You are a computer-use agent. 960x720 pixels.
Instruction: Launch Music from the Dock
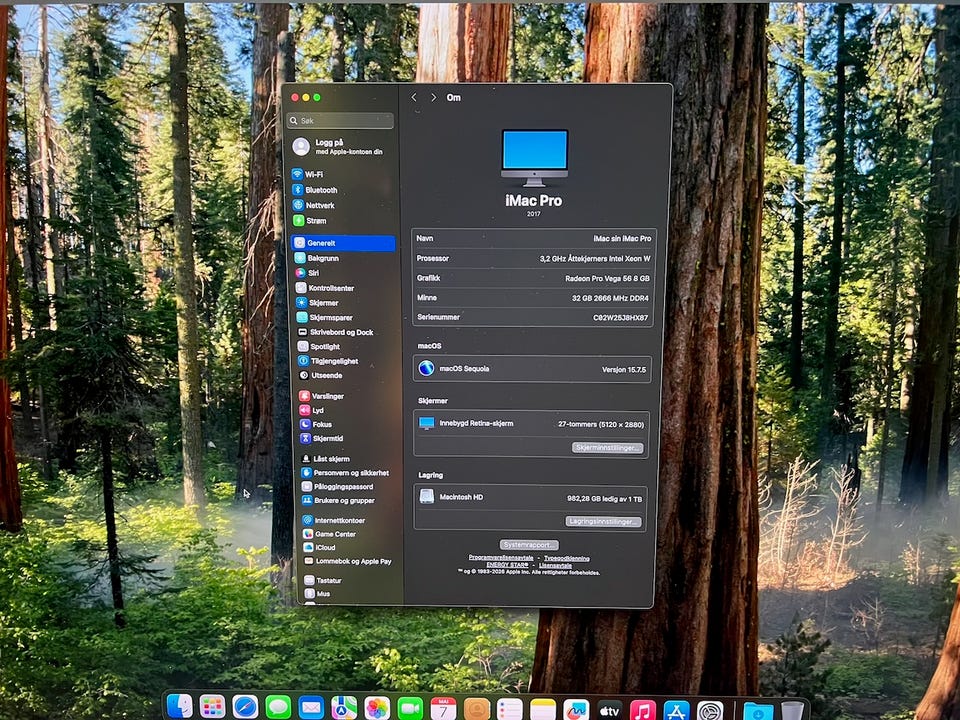tap(643, 711)
